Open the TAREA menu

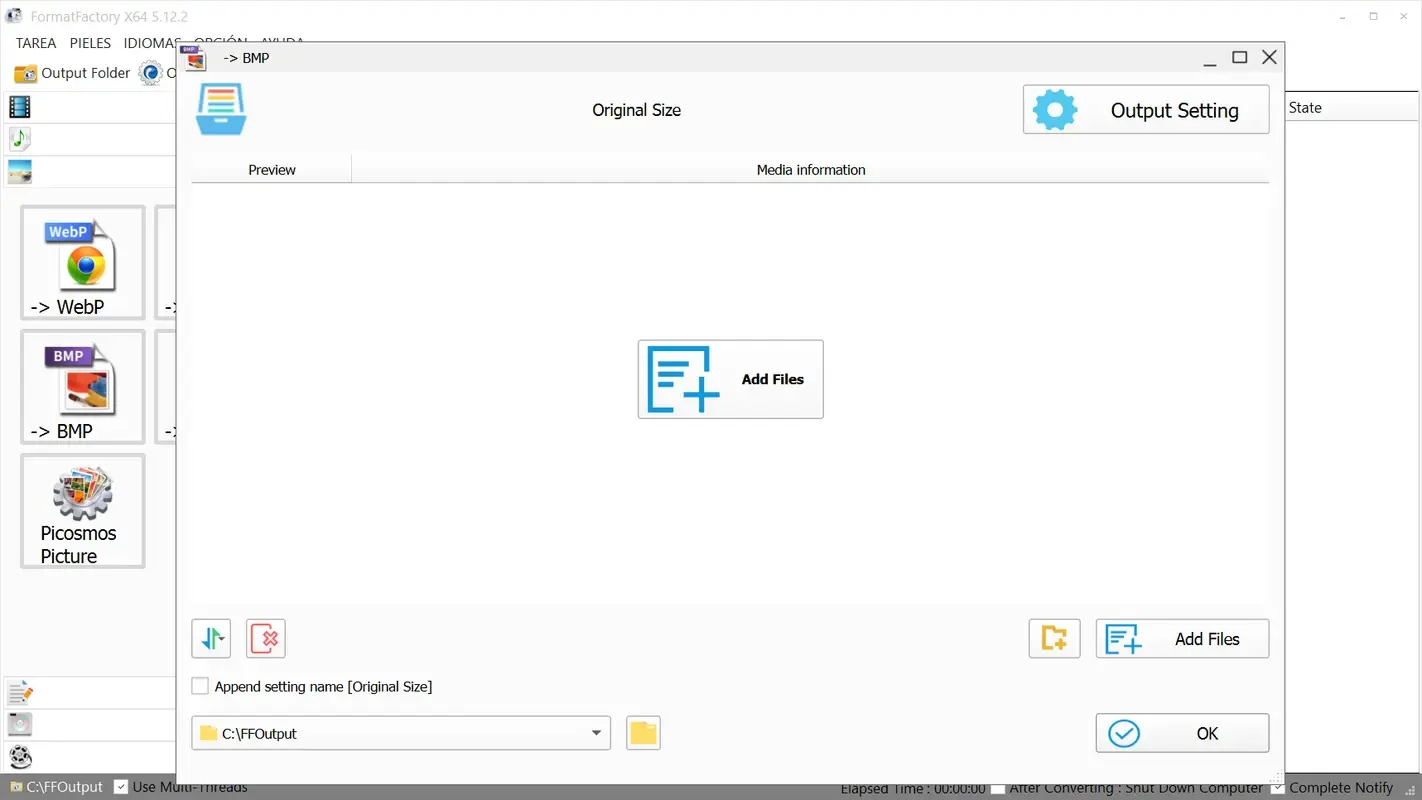(35, 43)
